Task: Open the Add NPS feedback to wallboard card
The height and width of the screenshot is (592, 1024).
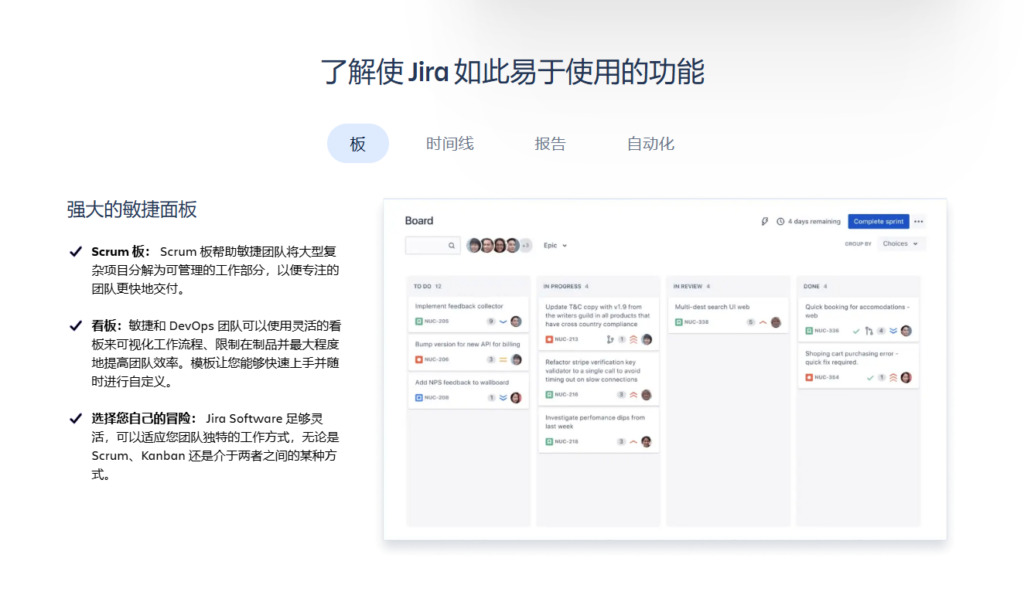Action: pyautogui.click(x=468, y=390)
